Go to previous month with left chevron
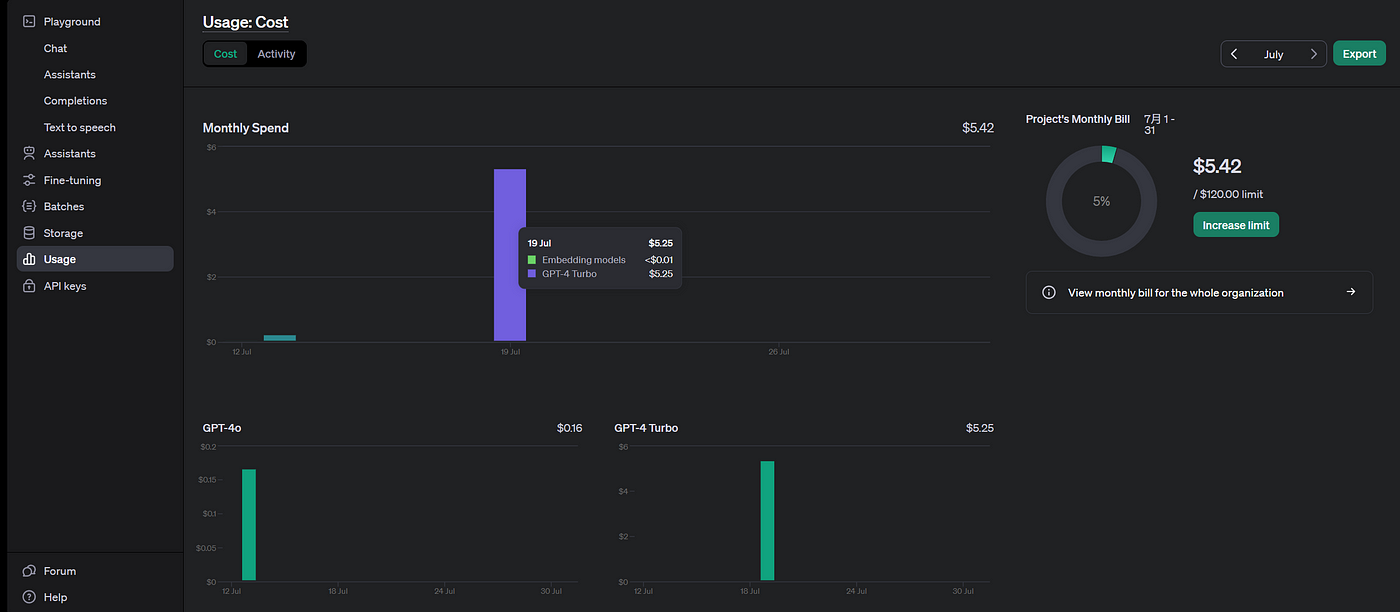Screen dimensions: 1400x612 (x=1234, y=54)
